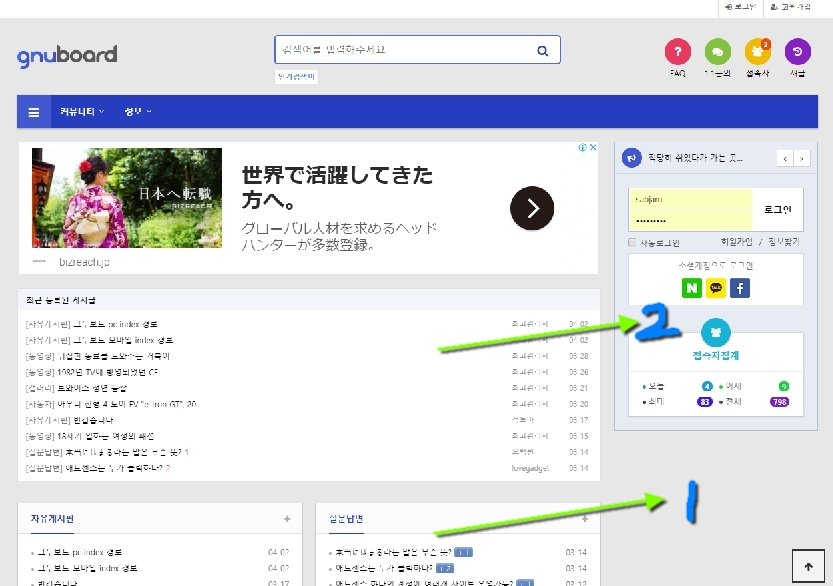This screenshot has width=833, height=586.
Task: Click the ad's black arrow button
Action: click(x=532, y=208)
